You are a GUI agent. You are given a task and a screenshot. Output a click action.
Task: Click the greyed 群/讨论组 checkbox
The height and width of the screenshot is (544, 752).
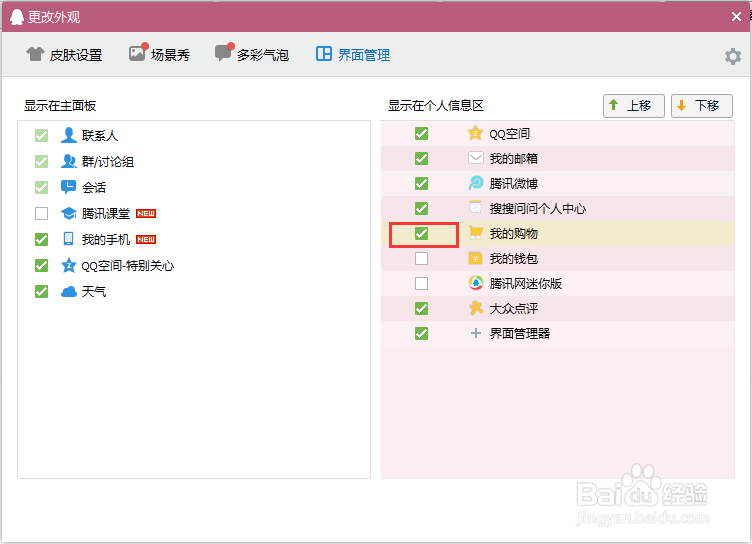42,161
